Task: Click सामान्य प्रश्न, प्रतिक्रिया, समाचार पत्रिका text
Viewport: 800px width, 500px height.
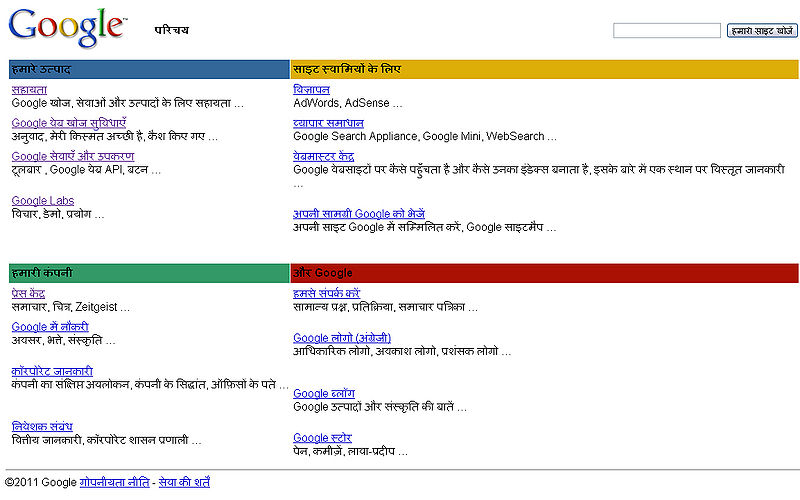Action: [385, 307]
